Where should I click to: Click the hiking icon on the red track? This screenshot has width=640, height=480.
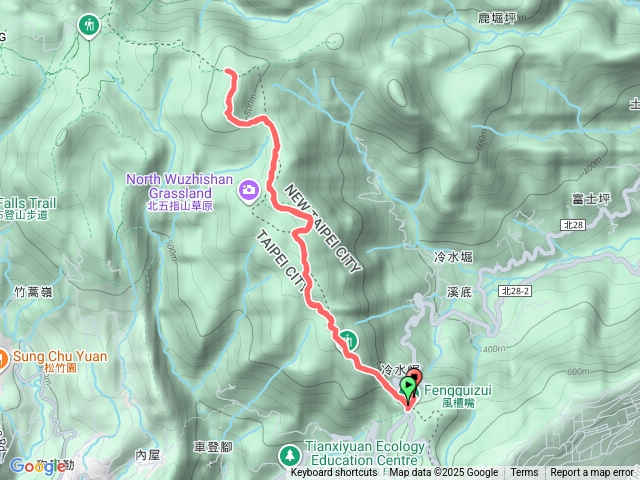tap(348, 339)
